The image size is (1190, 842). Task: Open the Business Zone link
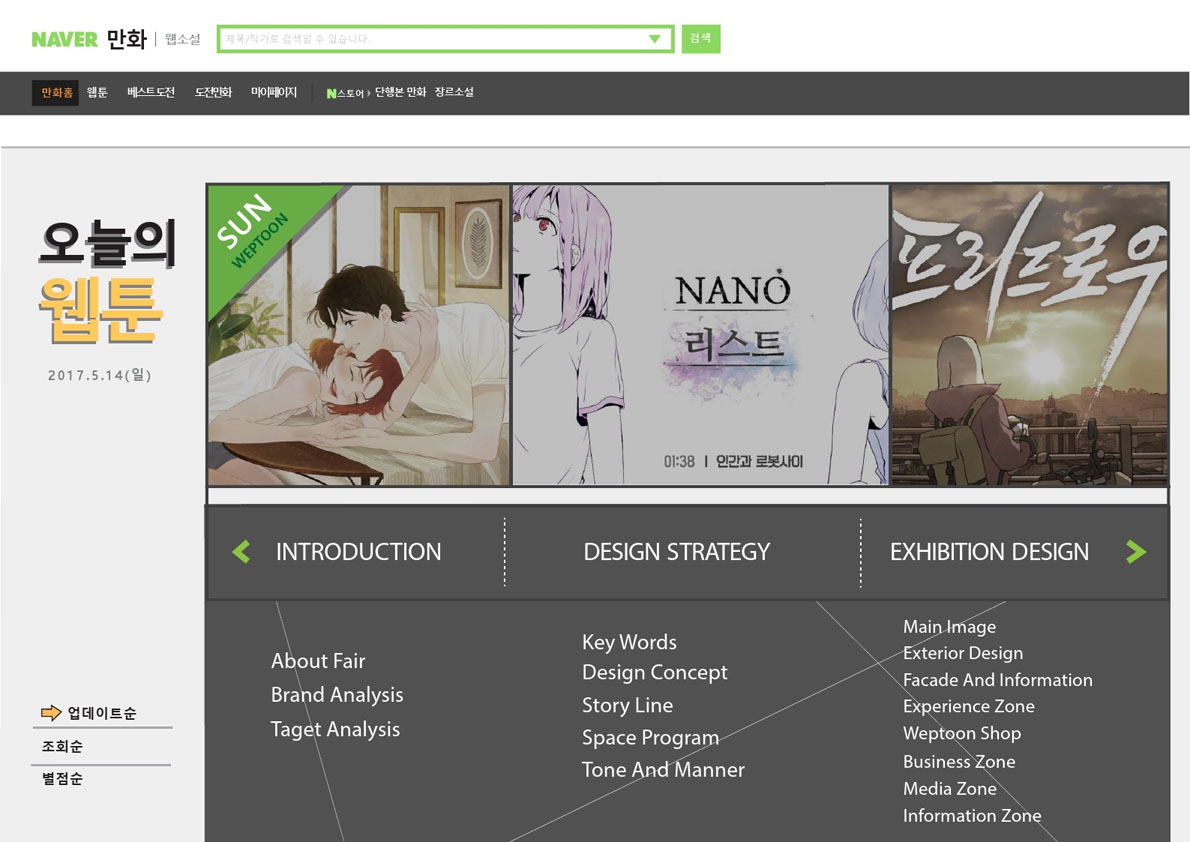pyautogui.click(x=959, y=762)
